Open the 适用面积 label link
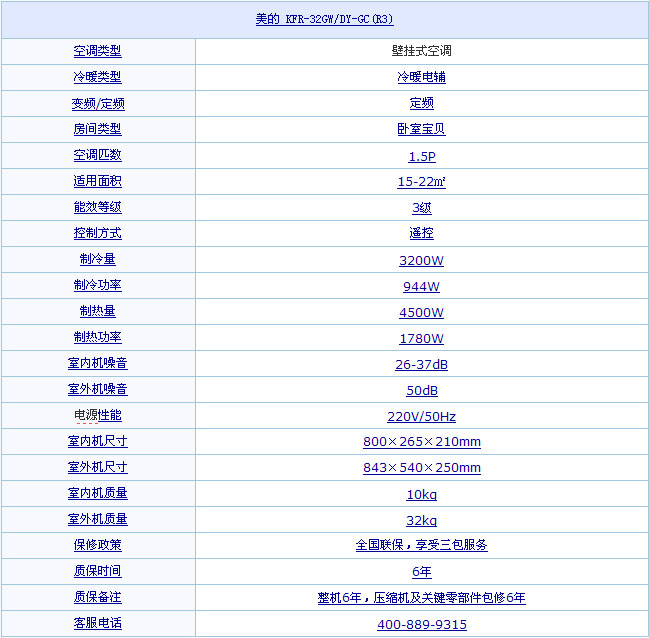The width and height of the screenshot is (649, 638). click(98, 181)
